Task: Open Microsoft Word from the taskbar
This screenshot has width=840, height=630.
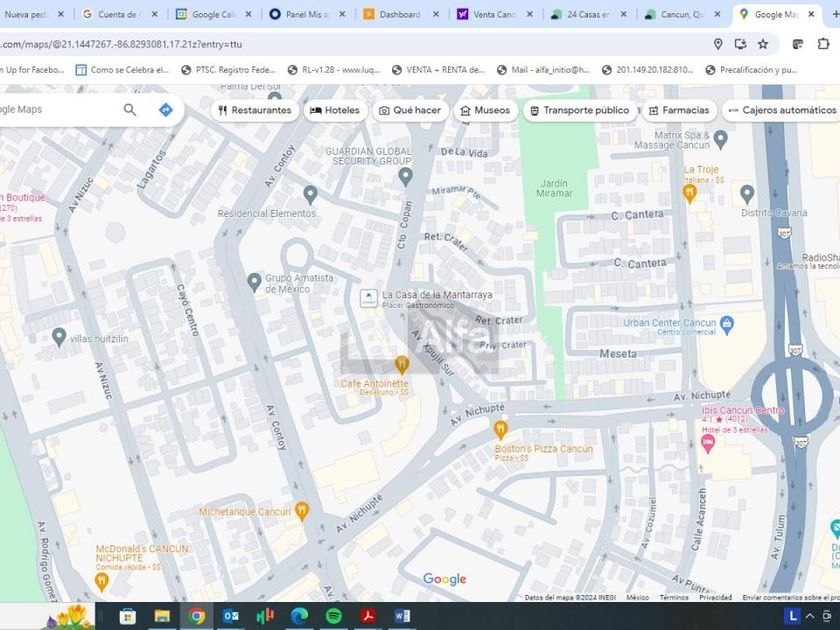Action: point(402,616)
